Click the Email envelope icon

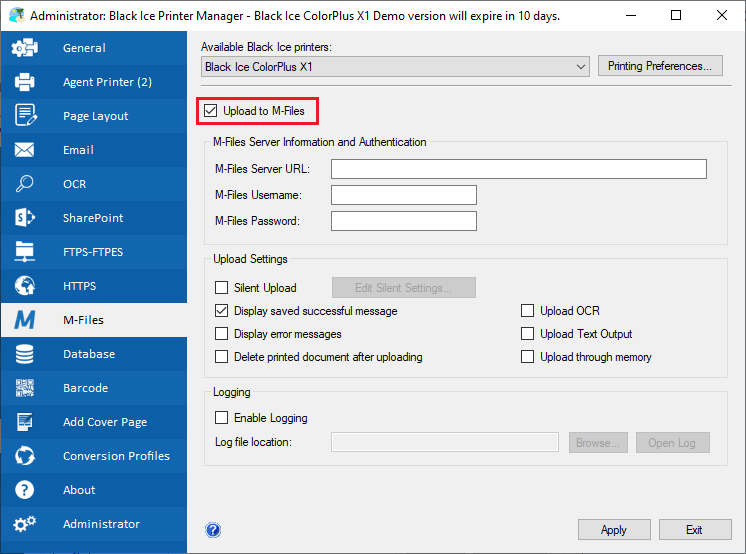pos(25,150)
